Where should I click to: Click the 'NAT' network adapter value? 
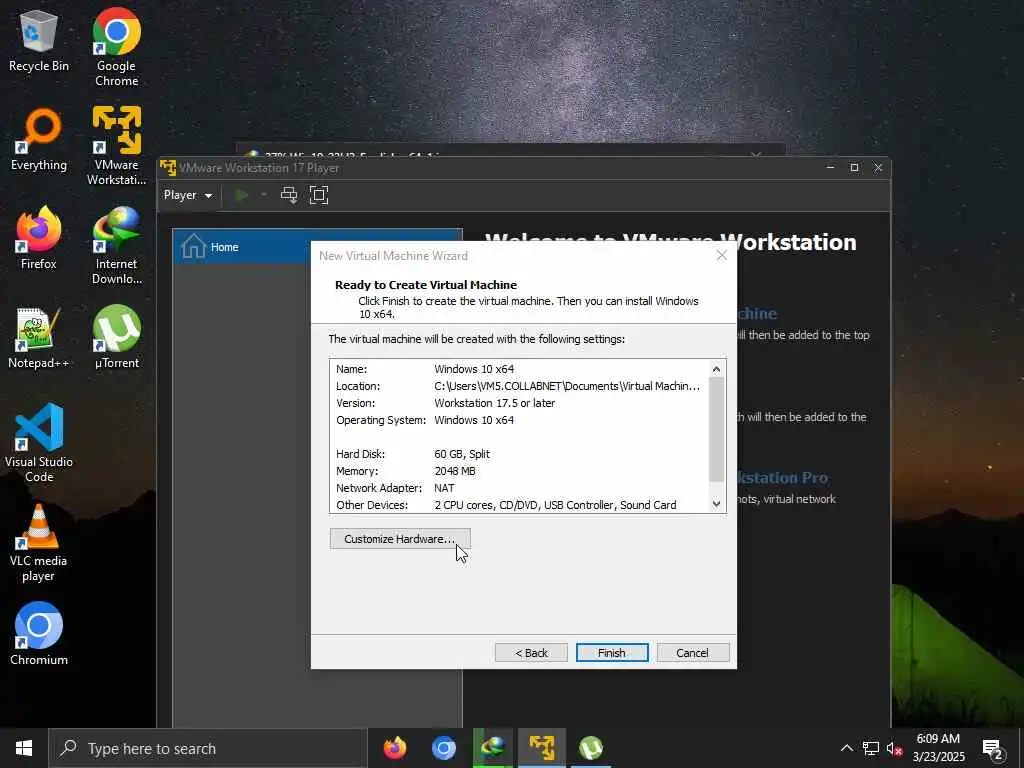click(x=444, y=488)
